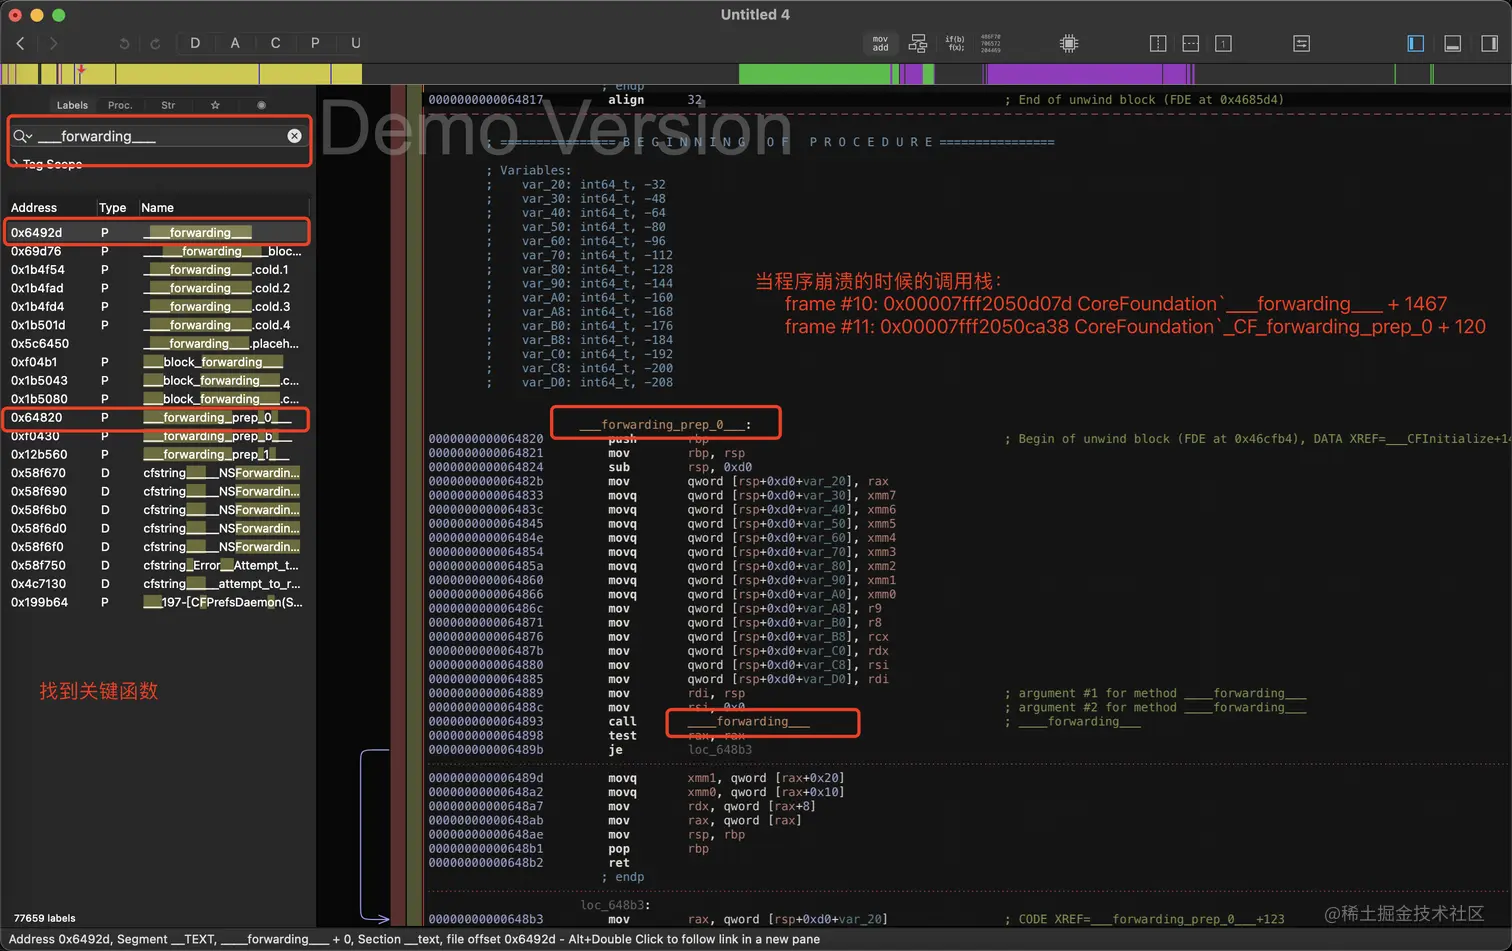This screenshot has height=951, width=1512.
Task: Switch to the Str tab
Action: coord(168,105)
